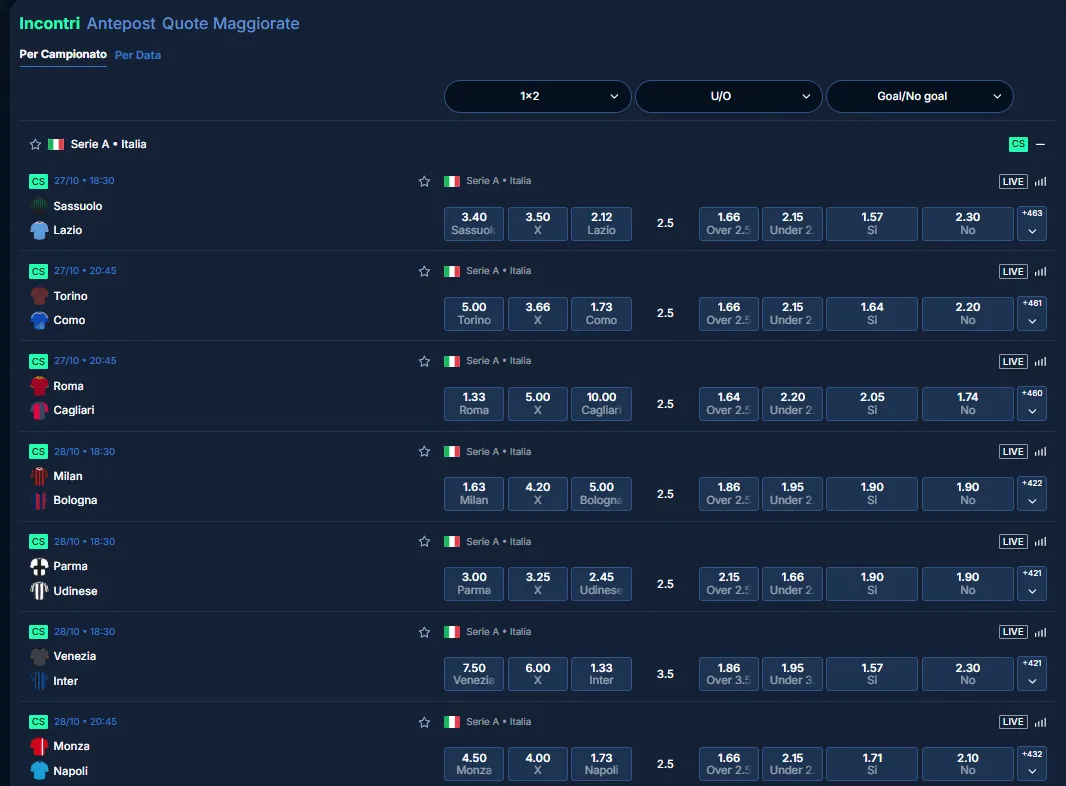
Task: Click LIVE badge for Sassuolo-Lazio
Action: pos(1013,182)
